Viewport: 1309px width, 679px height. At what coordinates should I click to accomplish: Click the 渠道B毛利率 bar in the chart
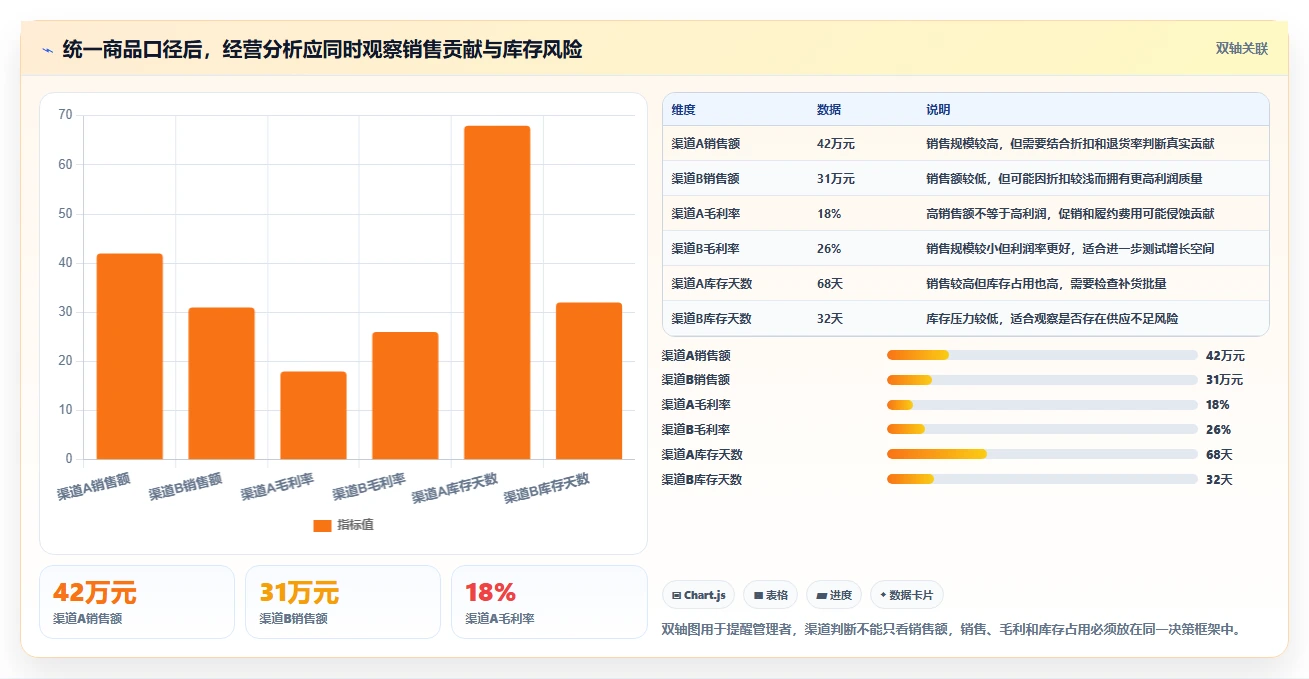pos(405,395)
